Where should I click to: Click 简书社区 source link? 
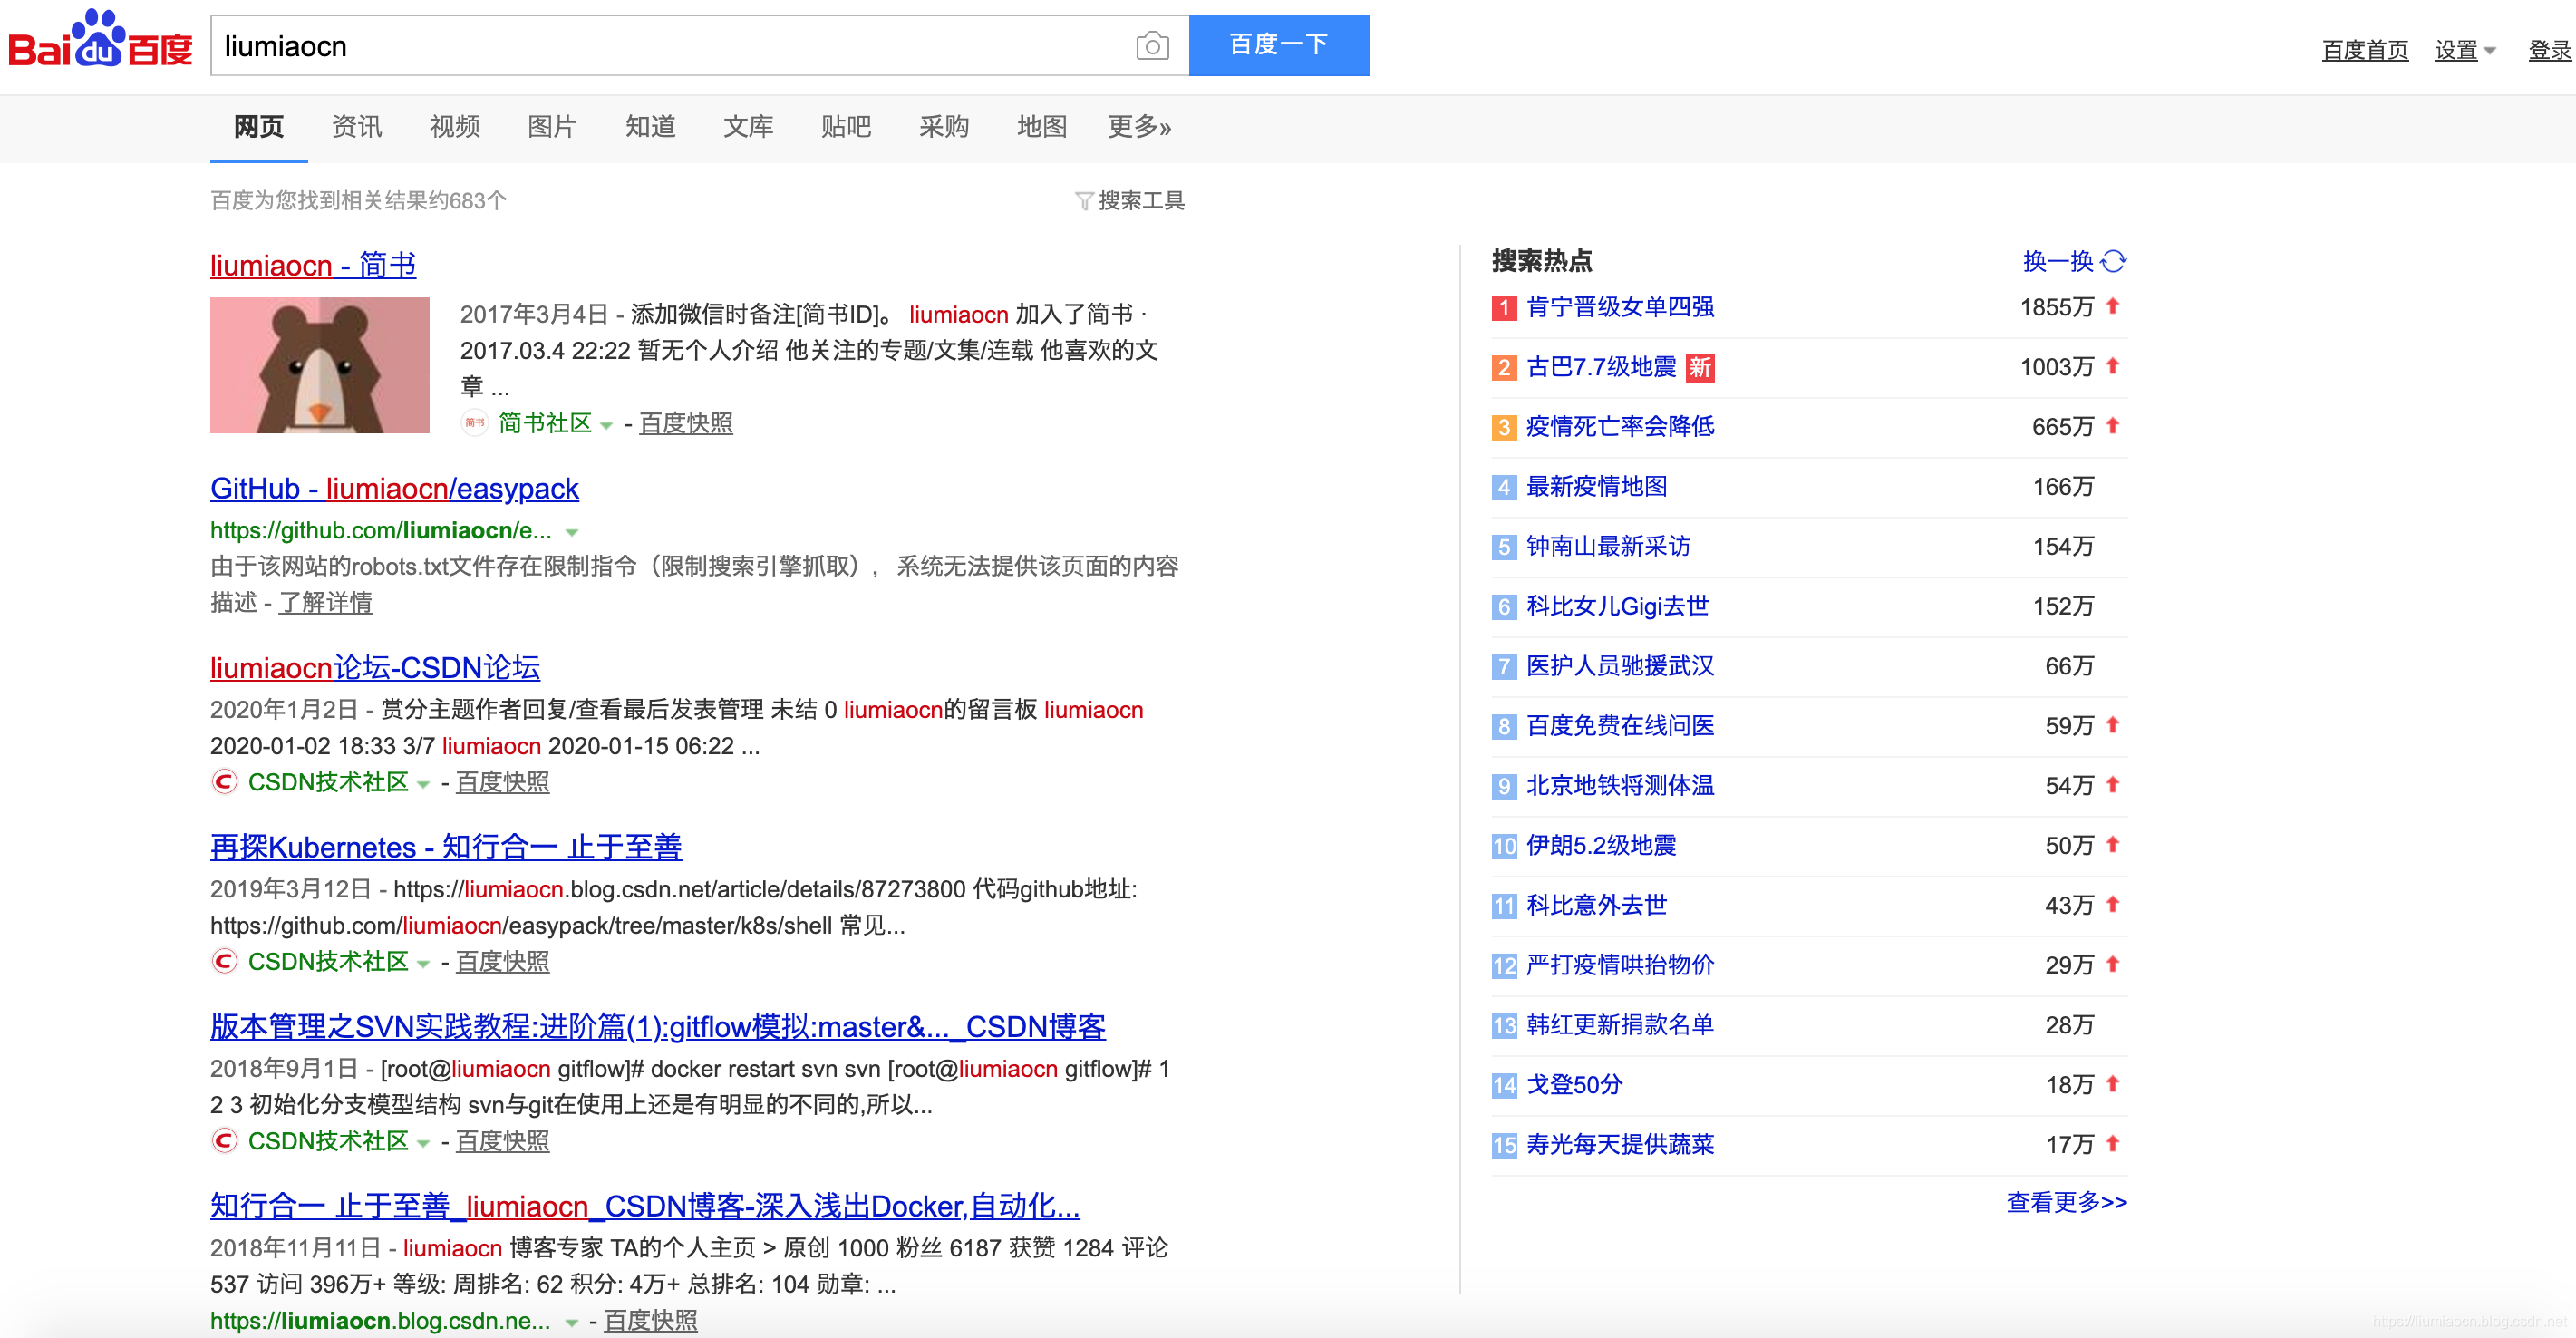coord(545,424)
